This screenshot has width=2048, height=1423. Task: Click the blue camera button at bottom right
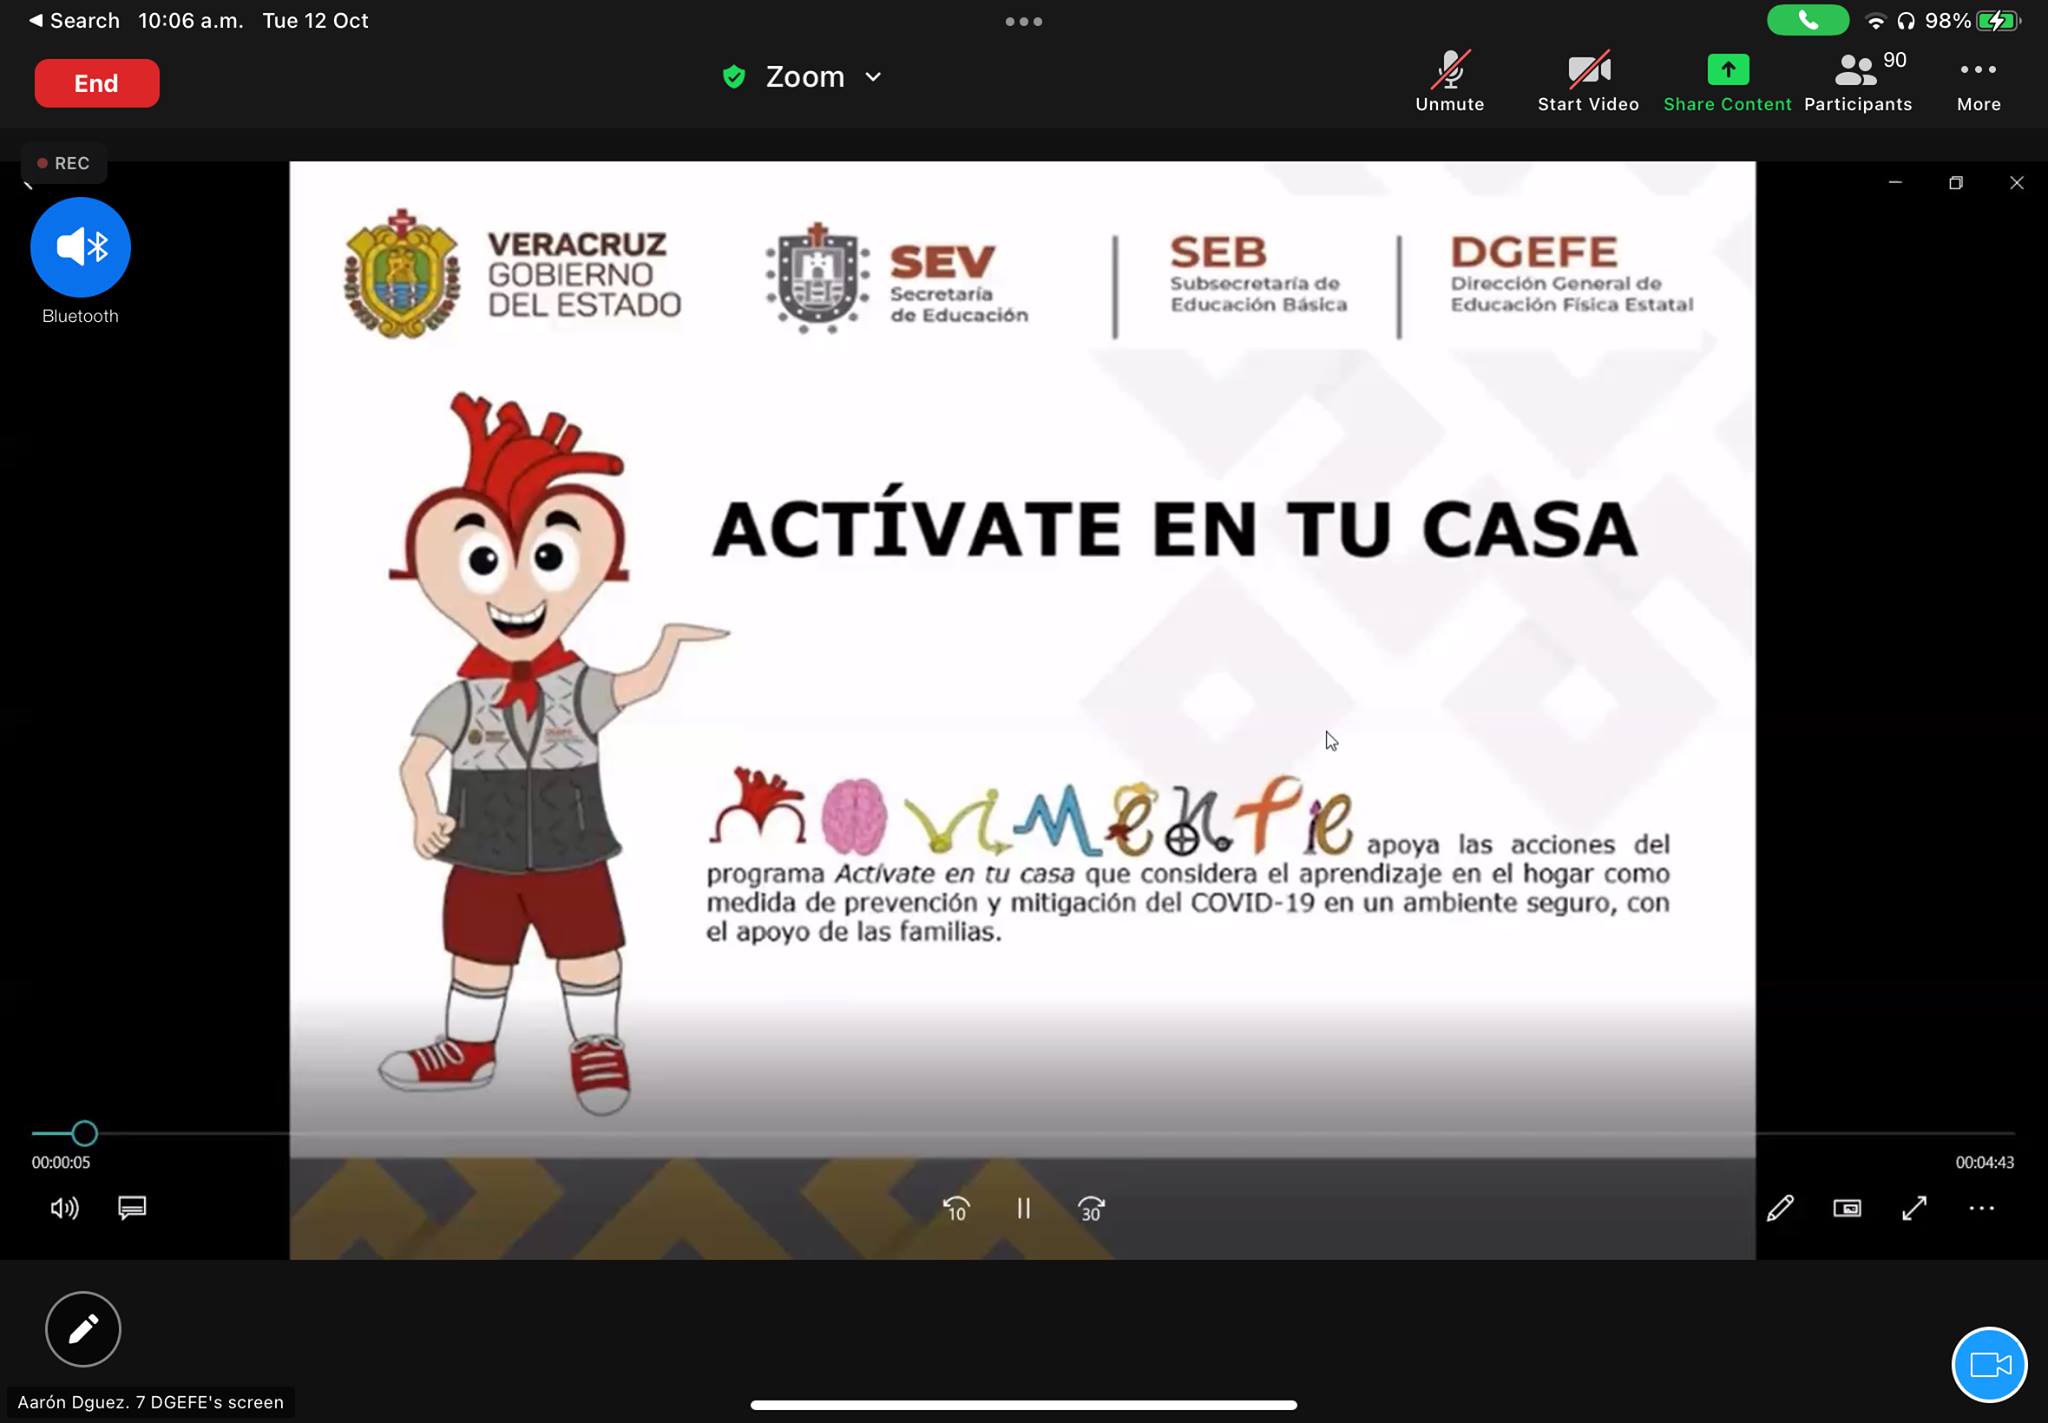pos(1989,1364)
